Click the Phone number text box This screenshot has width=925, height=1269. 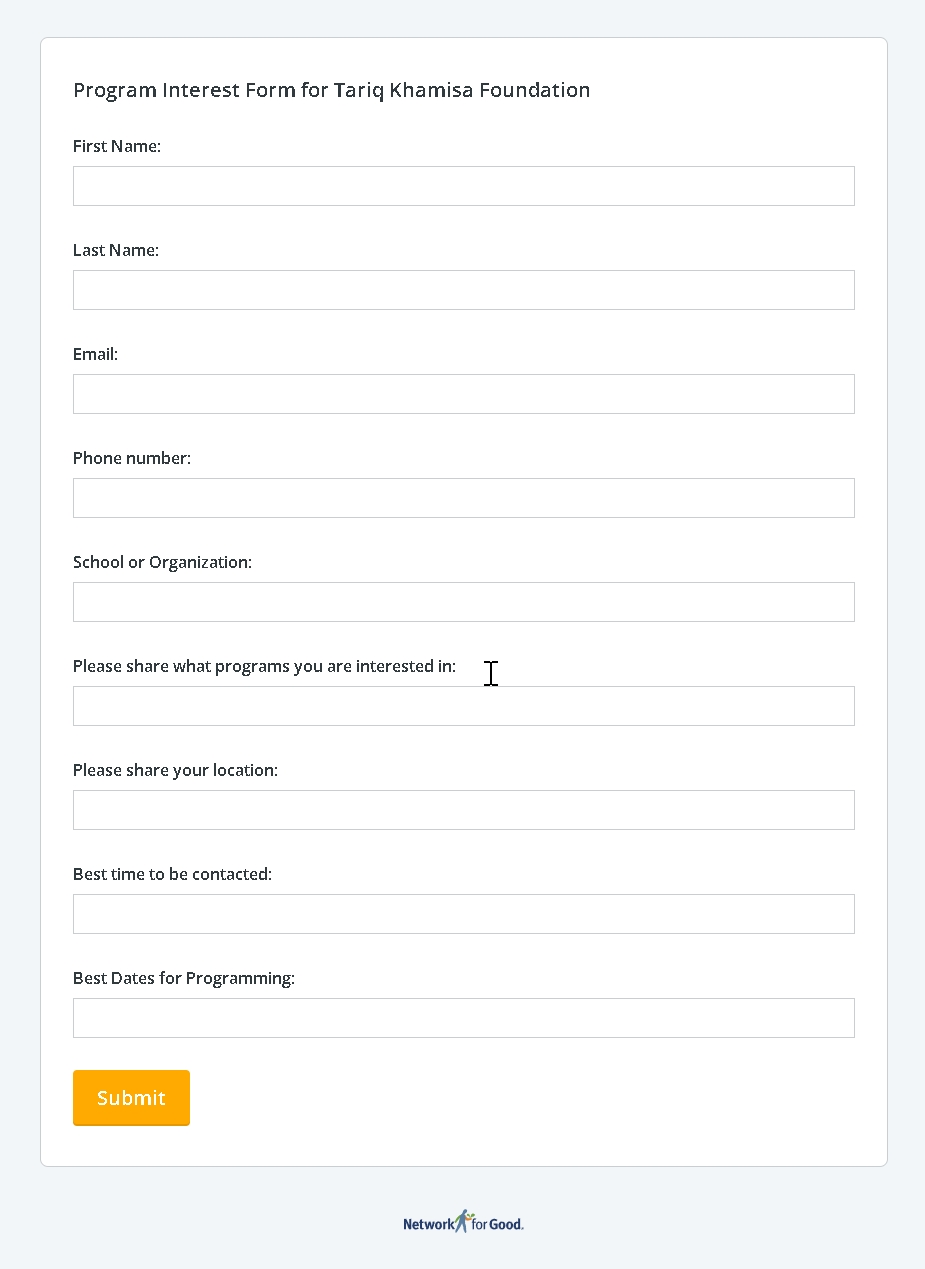point(464,498)
